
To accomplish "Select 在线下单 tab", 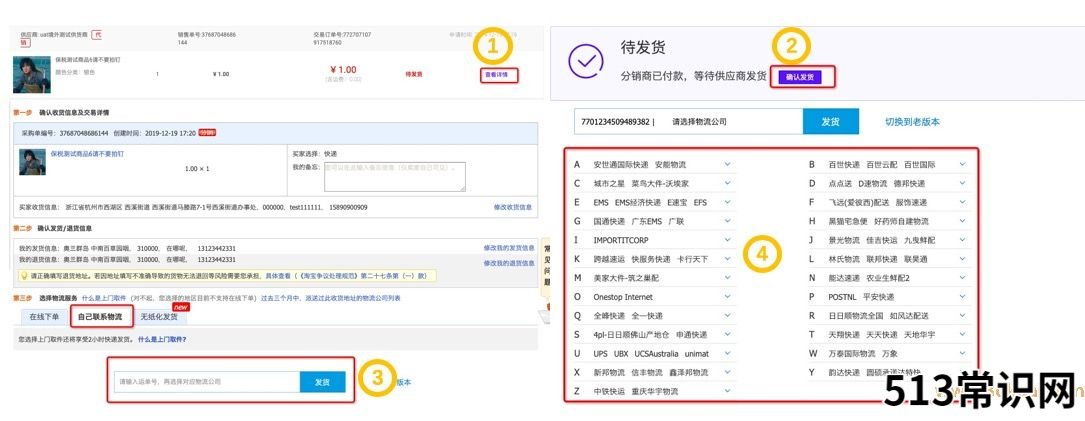I will coord(44,317).
